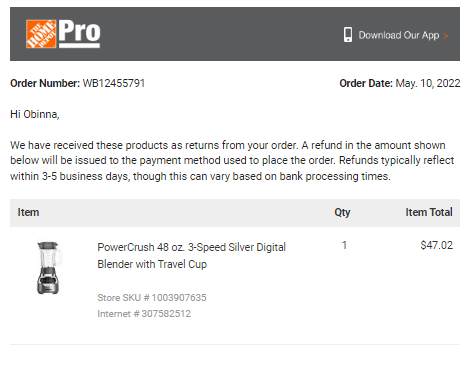468x366 pixels.
Task: Click the Internet # 307582512 text
Action: [144, 313]
